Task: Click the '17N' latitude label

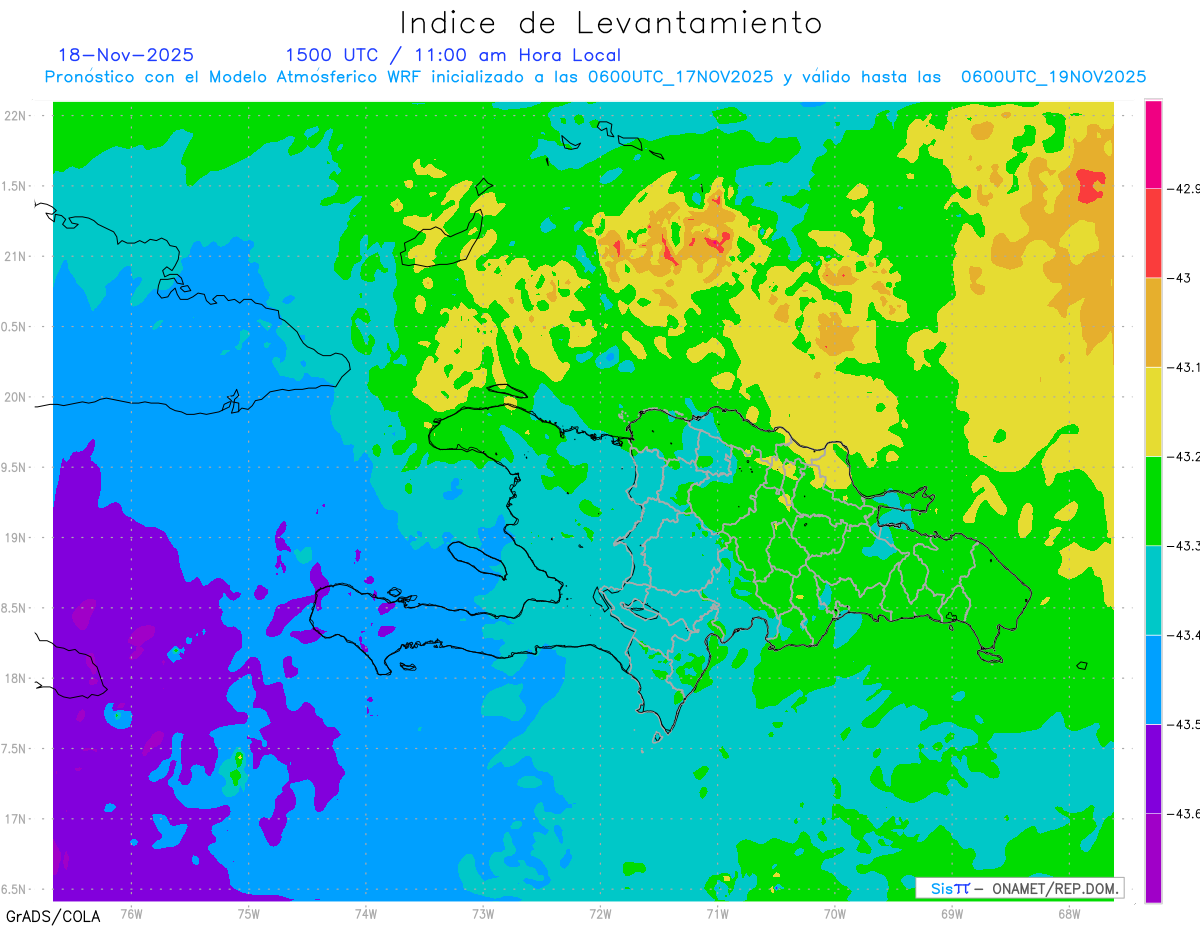Action: click(15, 819)
